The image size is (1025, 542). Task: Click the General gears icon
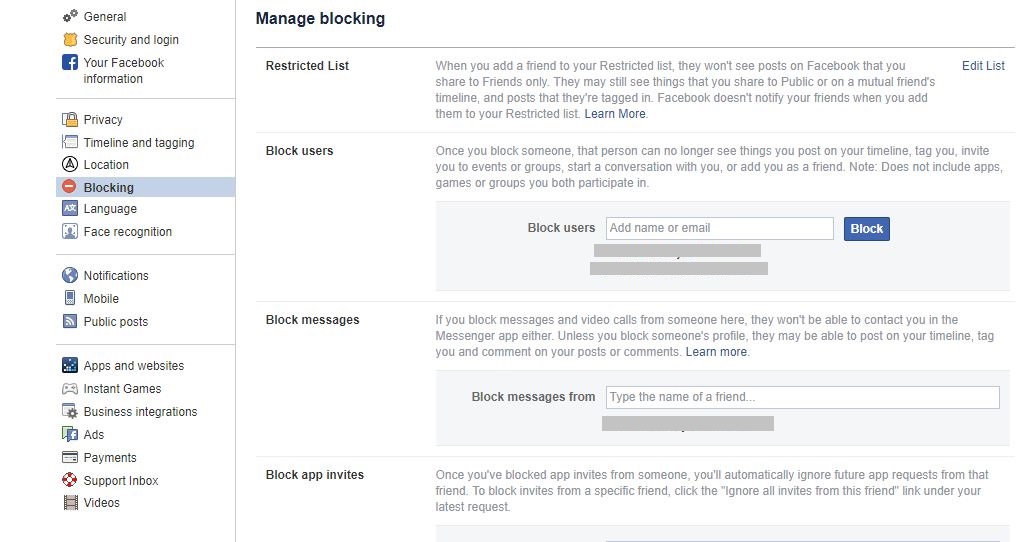tap(70, 16)
